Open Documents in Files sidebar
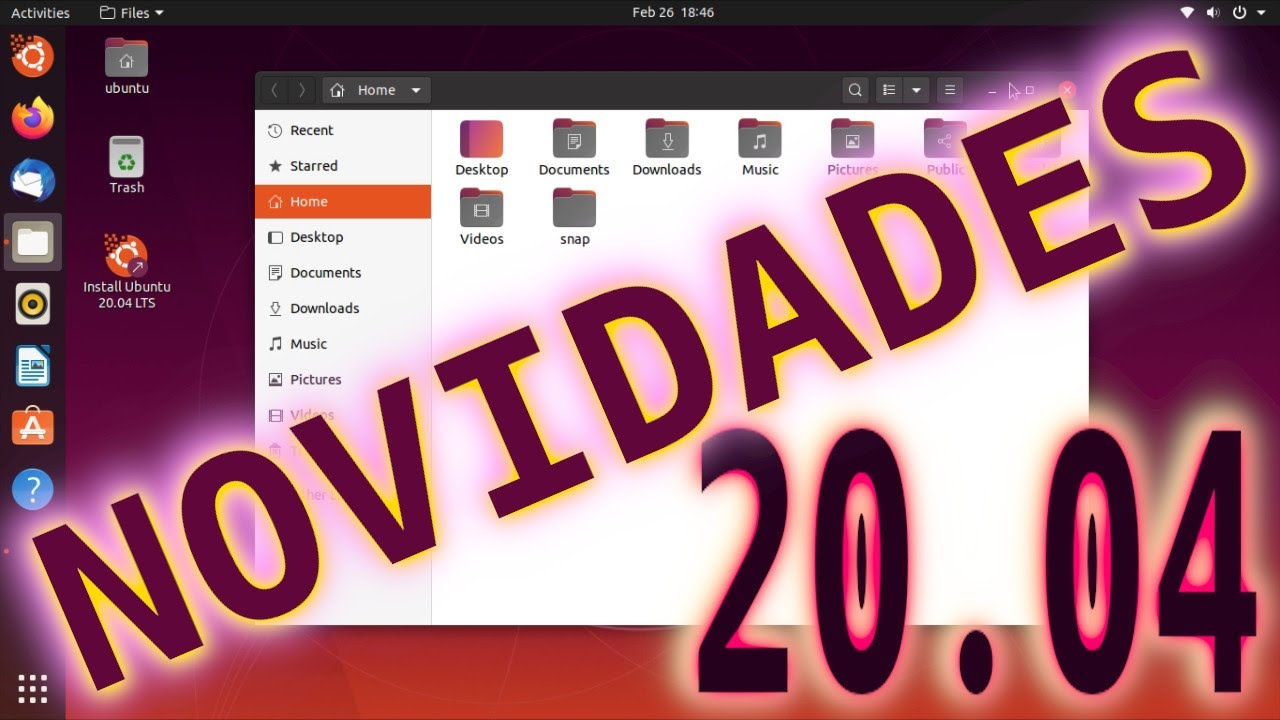 pyautogui.click(x=343, y=273)
